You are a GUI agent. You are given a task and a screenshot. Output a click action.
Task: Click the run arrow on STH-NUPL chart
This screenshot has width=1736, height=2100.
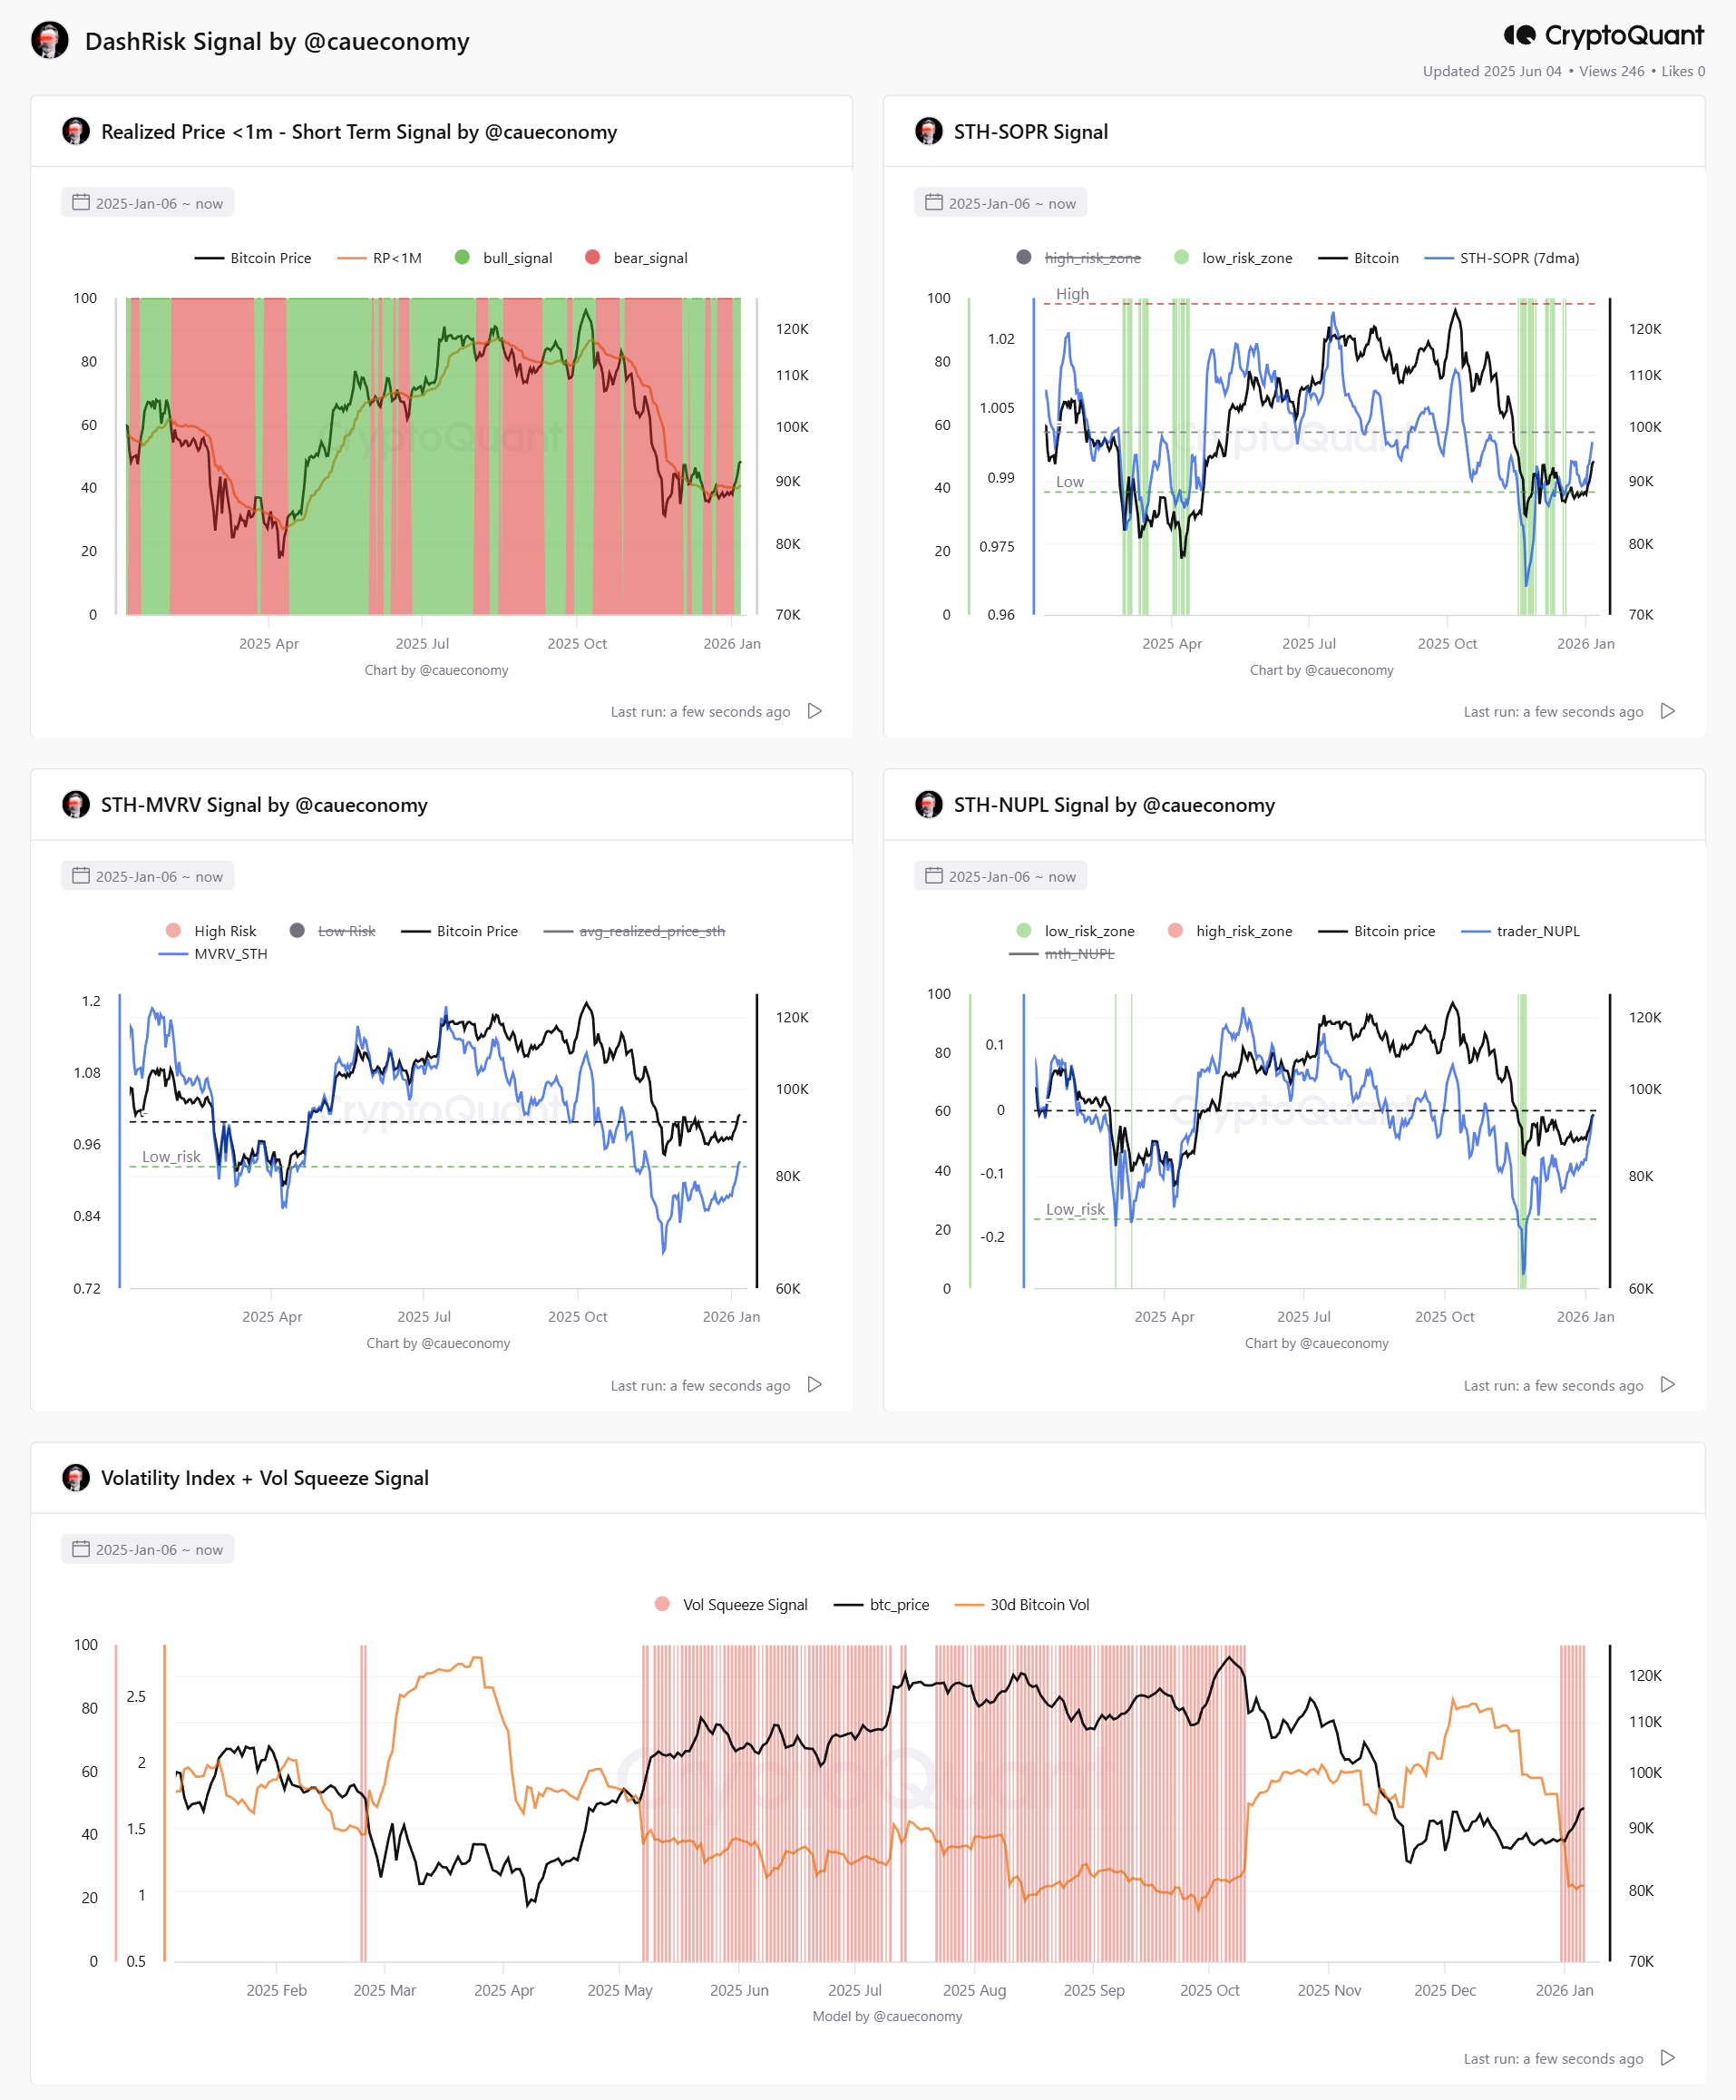pos(1667,1384)
